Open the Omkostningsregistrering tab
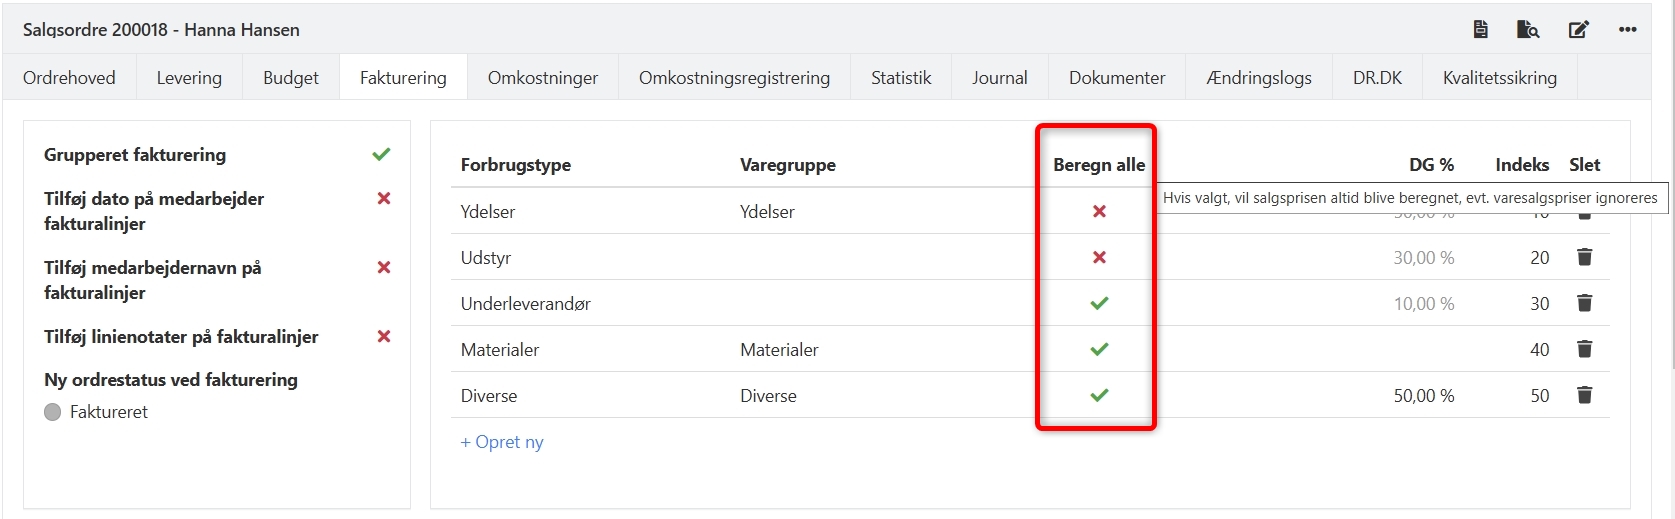Screen dimensions: 1675x519 click(734, 77)
